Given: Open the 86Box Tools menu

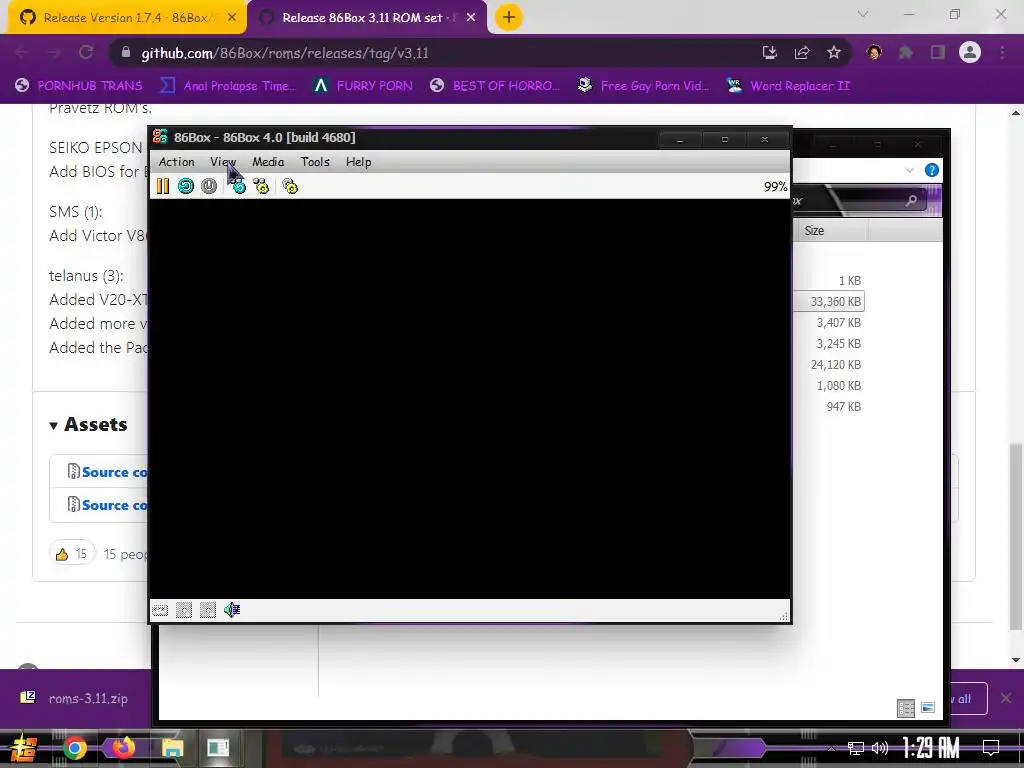Looking at the screenshot, I should (315, 162).
